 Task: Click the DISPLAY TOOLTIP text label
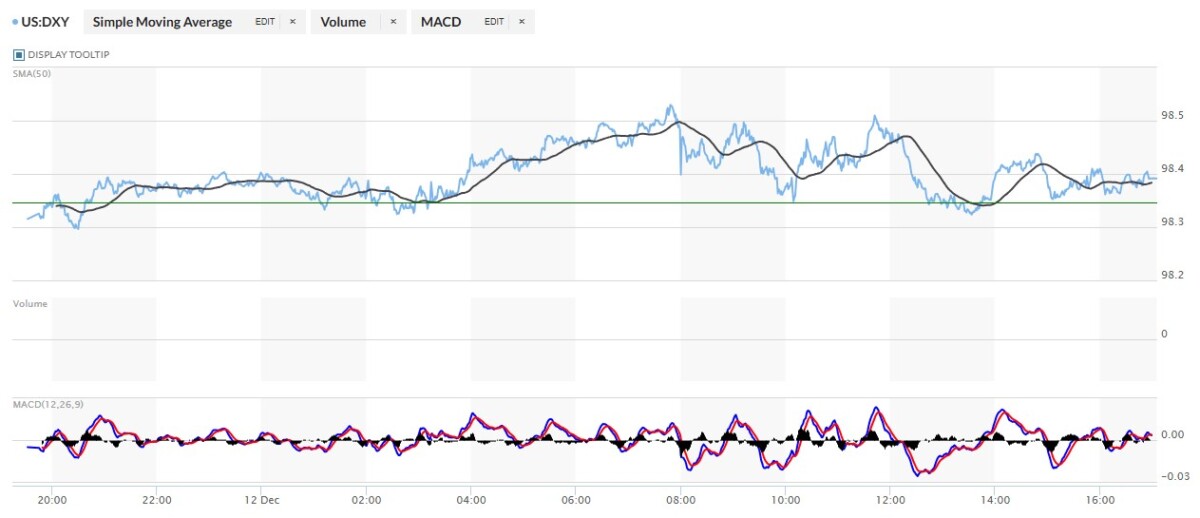[x=68, y=54]
